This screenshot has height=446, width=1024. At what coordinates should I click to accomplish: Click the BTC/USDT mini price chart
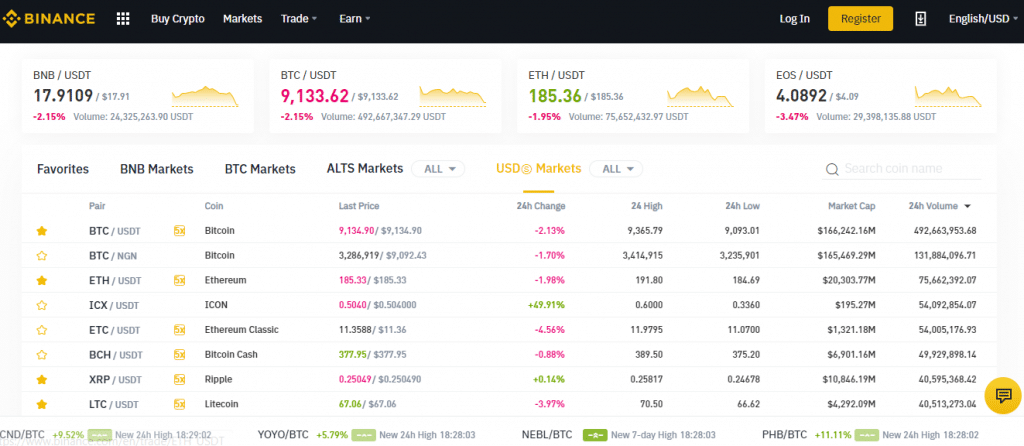453,96
